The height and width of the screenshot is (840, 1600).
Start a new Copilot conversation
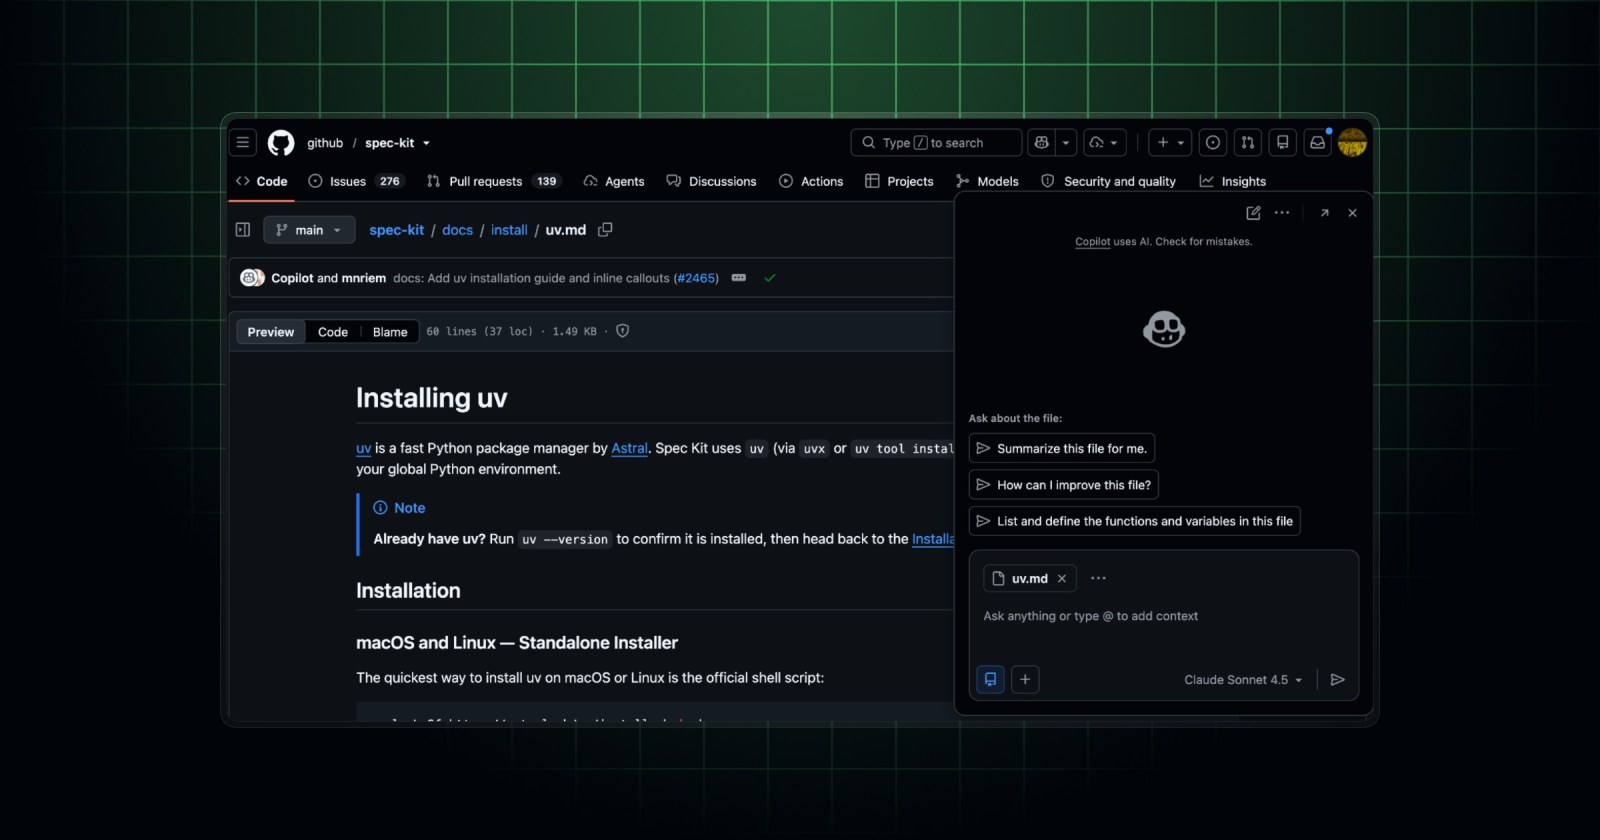pos(1253,213)
